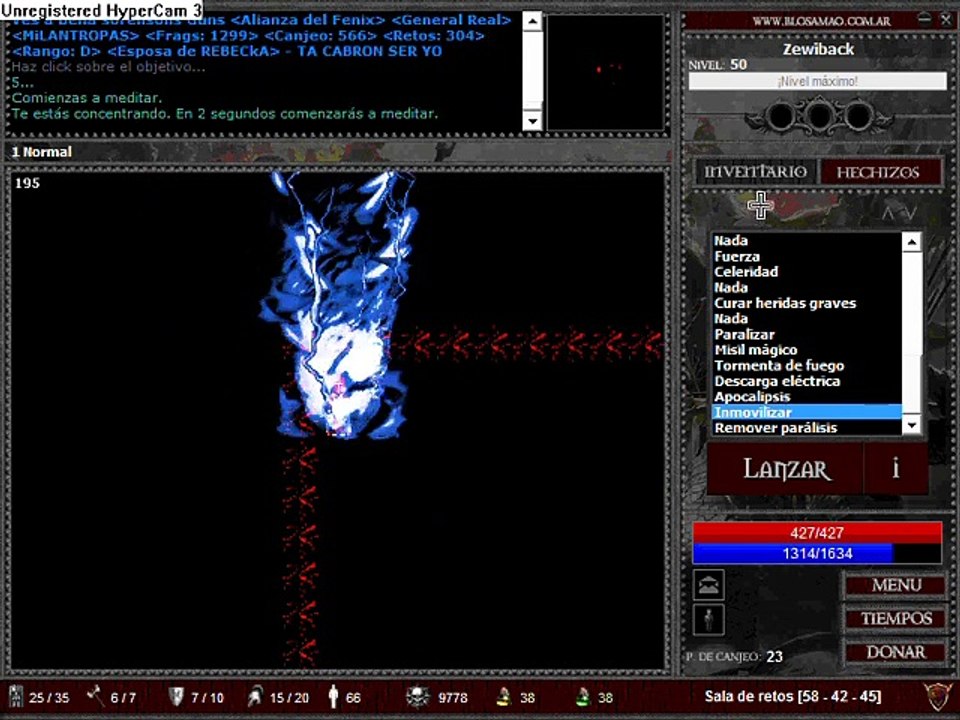Switch to the Inventario tab
Screen dimensions: 960x720
[x=754, y=172]
